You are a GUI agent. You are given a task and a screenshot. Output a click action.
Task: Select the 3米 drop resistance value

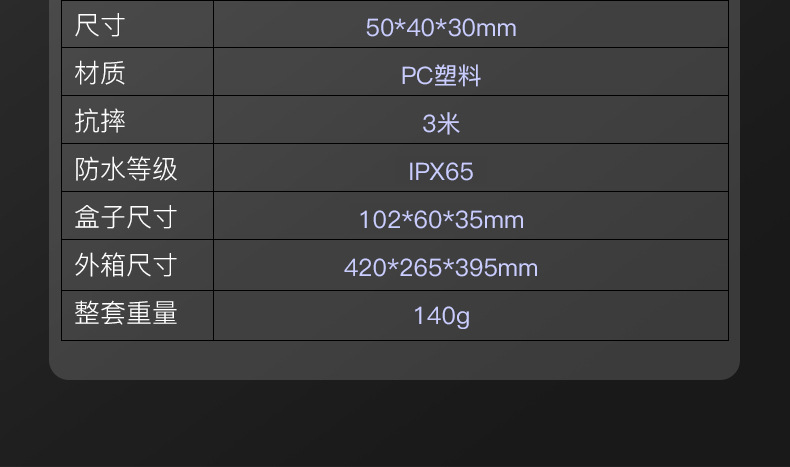(x=441, y=124)
